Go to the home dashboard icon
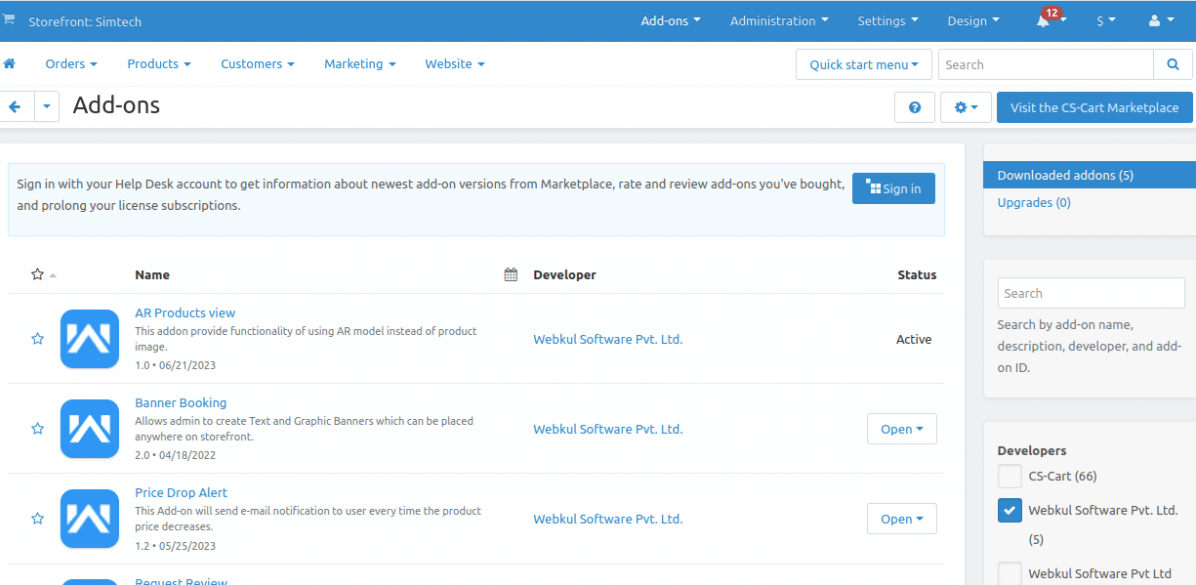 (9, 64)
